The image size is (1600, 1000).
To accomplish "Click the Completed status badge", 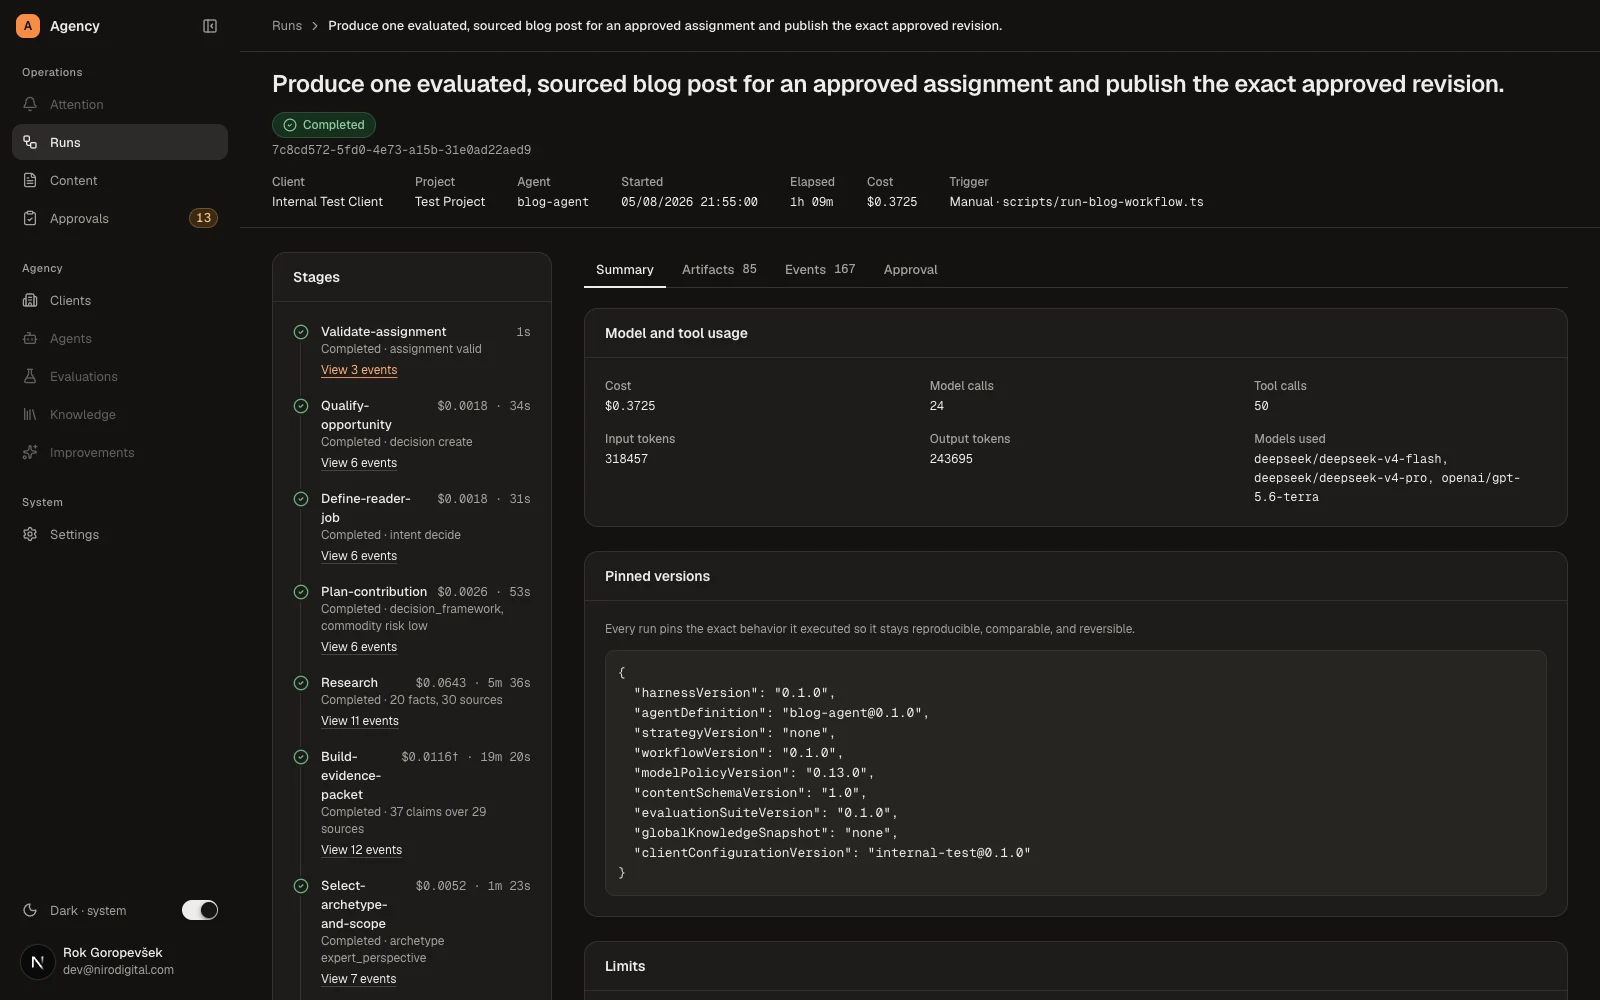I will pos(324,125).
